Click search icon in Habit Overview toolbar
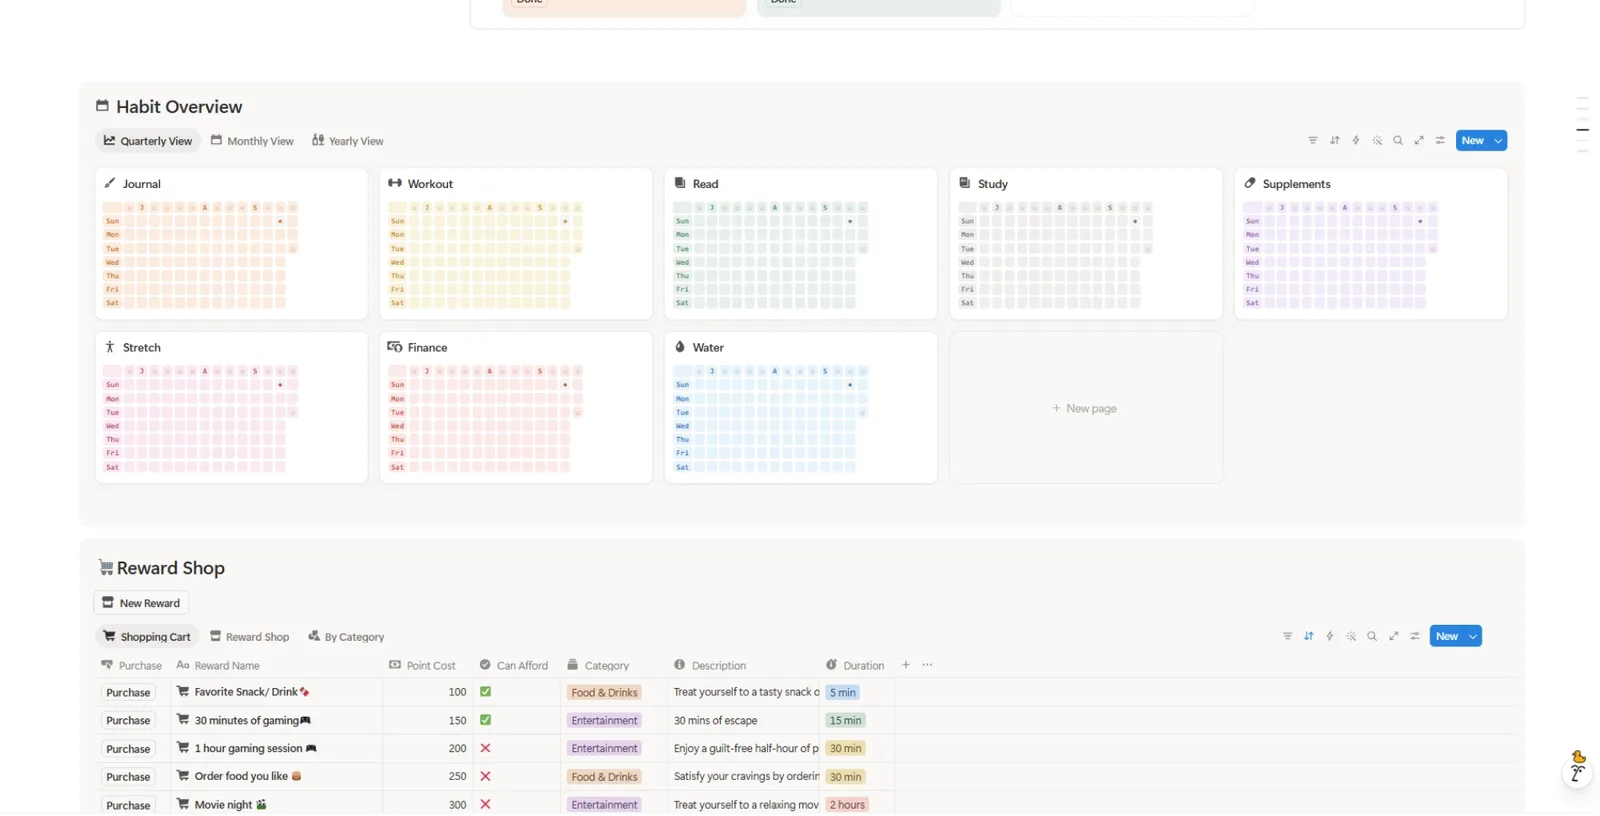The width and height of the screenshot is (1600, 816). pos(1398,141)
